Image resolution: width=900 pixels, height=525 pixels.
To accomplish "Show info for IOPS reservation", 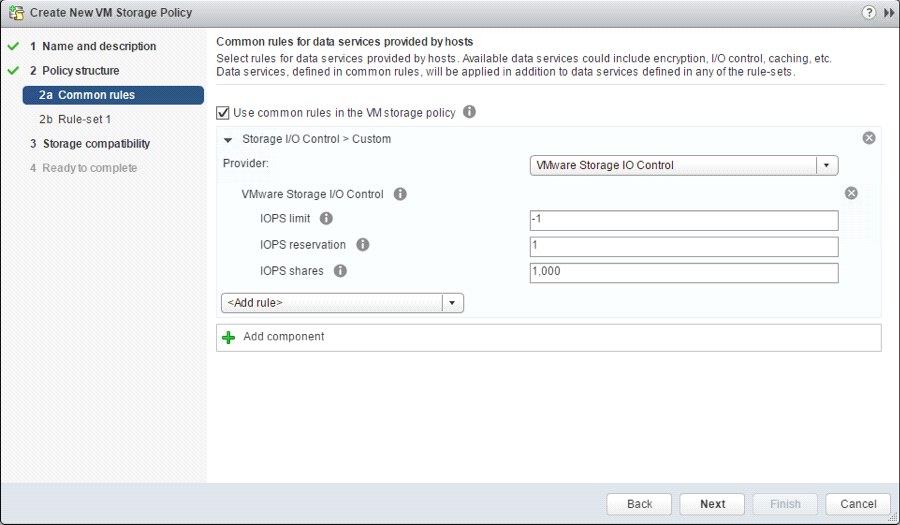I will [x=362, y=245].
